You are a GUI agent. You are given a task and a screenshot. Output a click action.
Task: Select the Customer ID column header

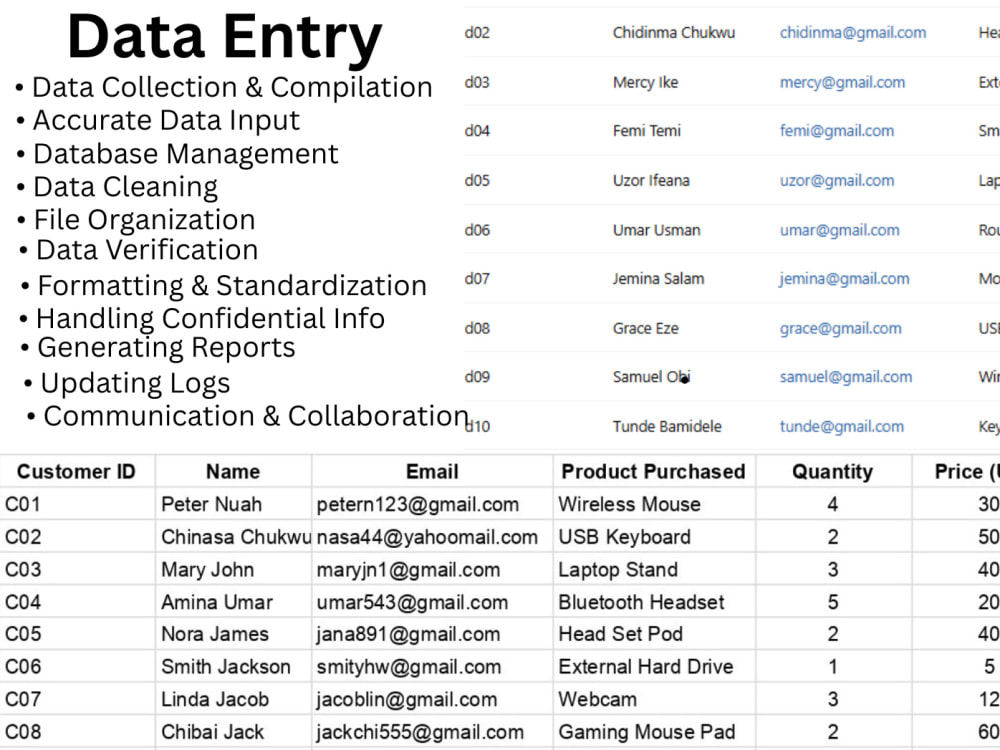click(77, 471)
